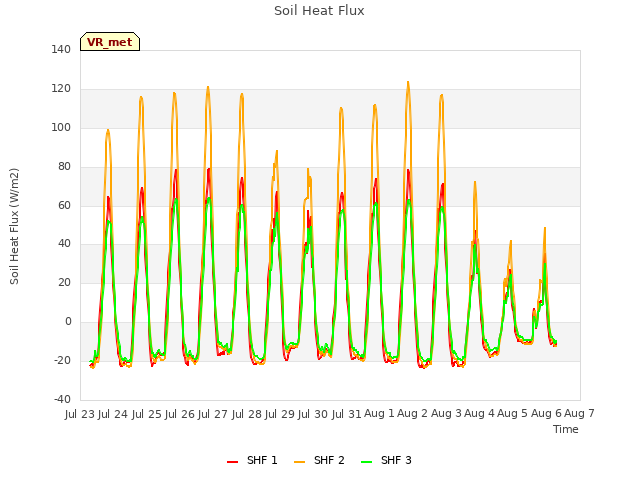Click the -40 y-axis tick label
Image resolution: width=640 pixels, height=480 pixels.
click(62, 399)
